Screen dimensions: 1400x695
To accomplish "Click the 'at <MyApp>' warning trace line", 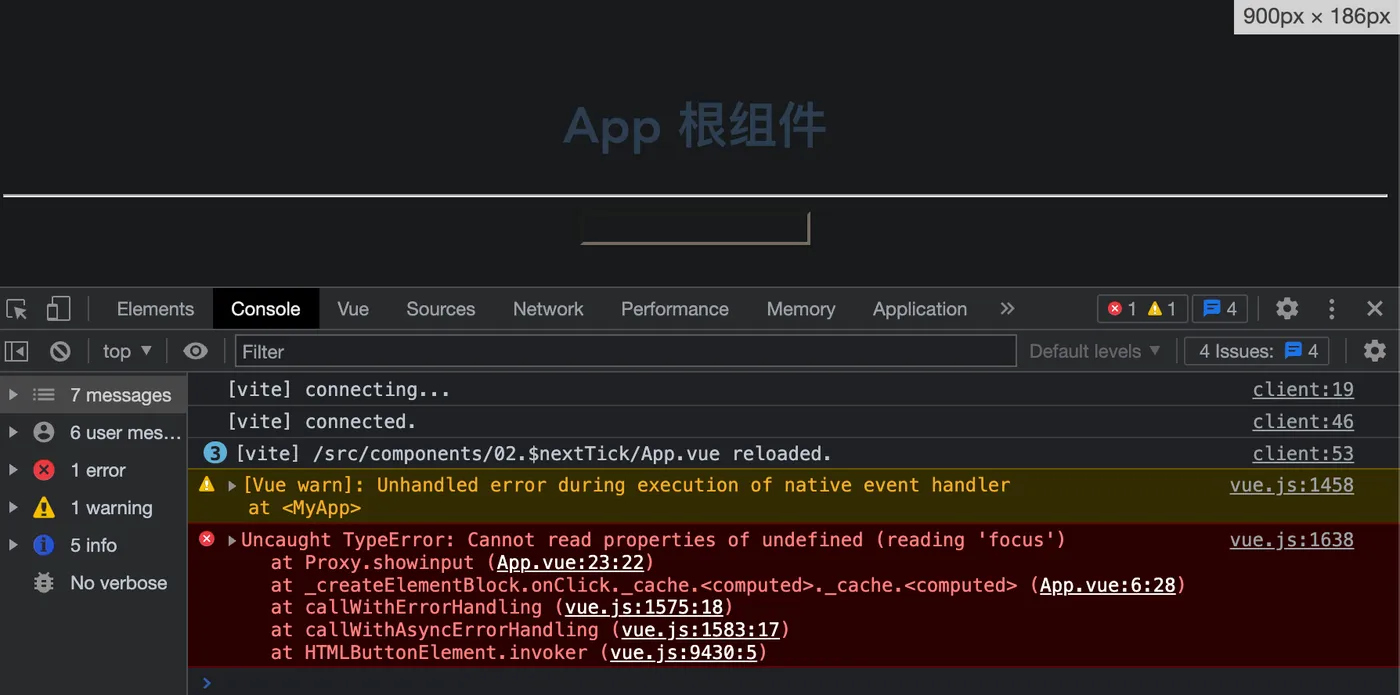I will pos(304,508).
